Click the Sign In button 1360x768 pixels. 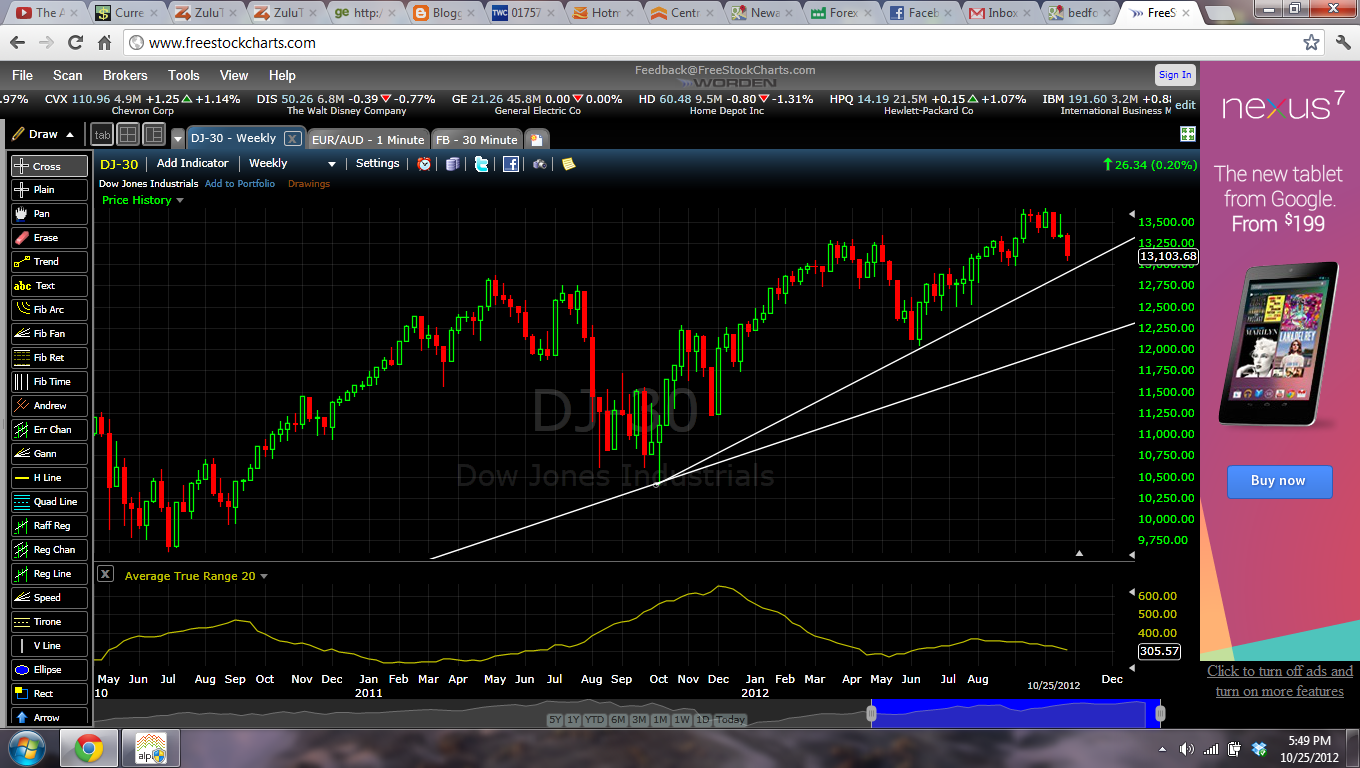1175,75
